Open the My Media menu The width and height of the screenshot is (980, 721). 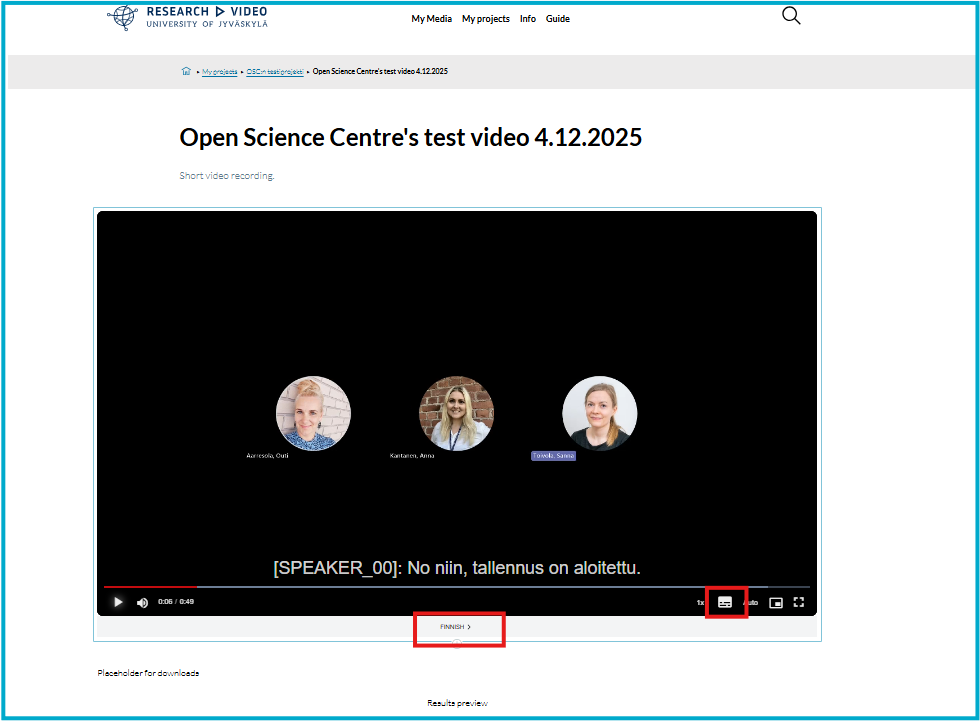coord(431,19)
